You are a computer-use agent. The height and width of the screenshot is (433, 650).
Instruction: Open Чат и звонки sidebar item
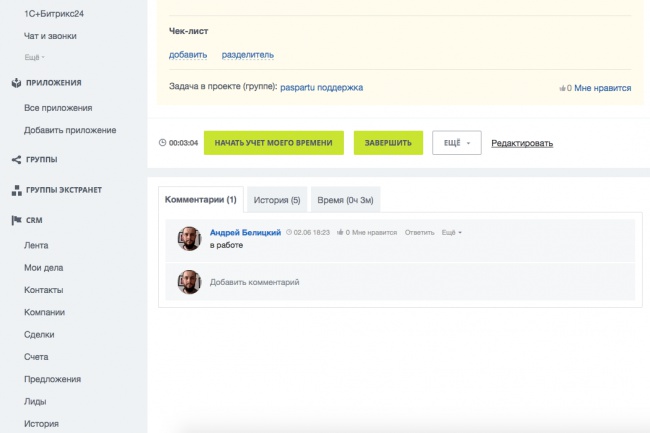50,36
